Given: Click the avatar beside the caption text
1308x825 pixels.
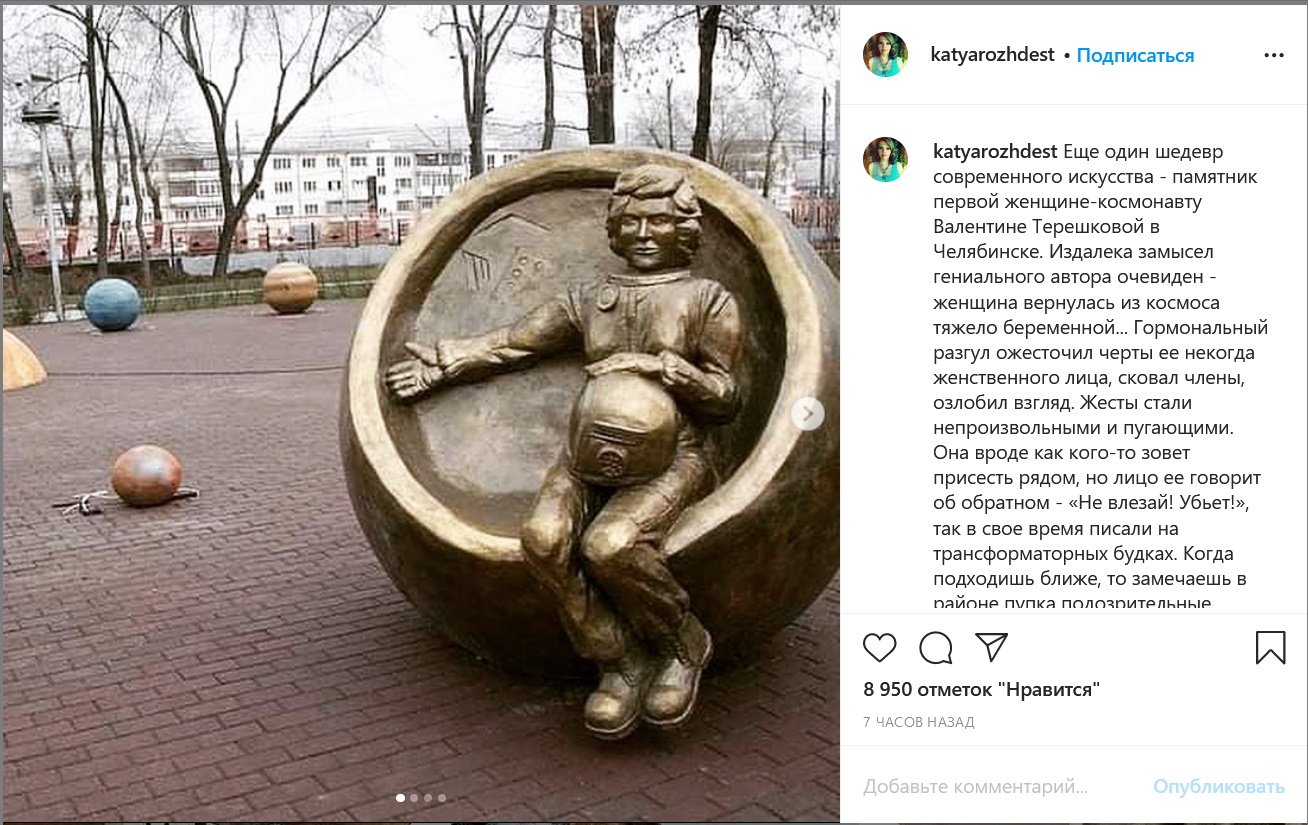Looking at the screenshot, I should pos(885,160).
